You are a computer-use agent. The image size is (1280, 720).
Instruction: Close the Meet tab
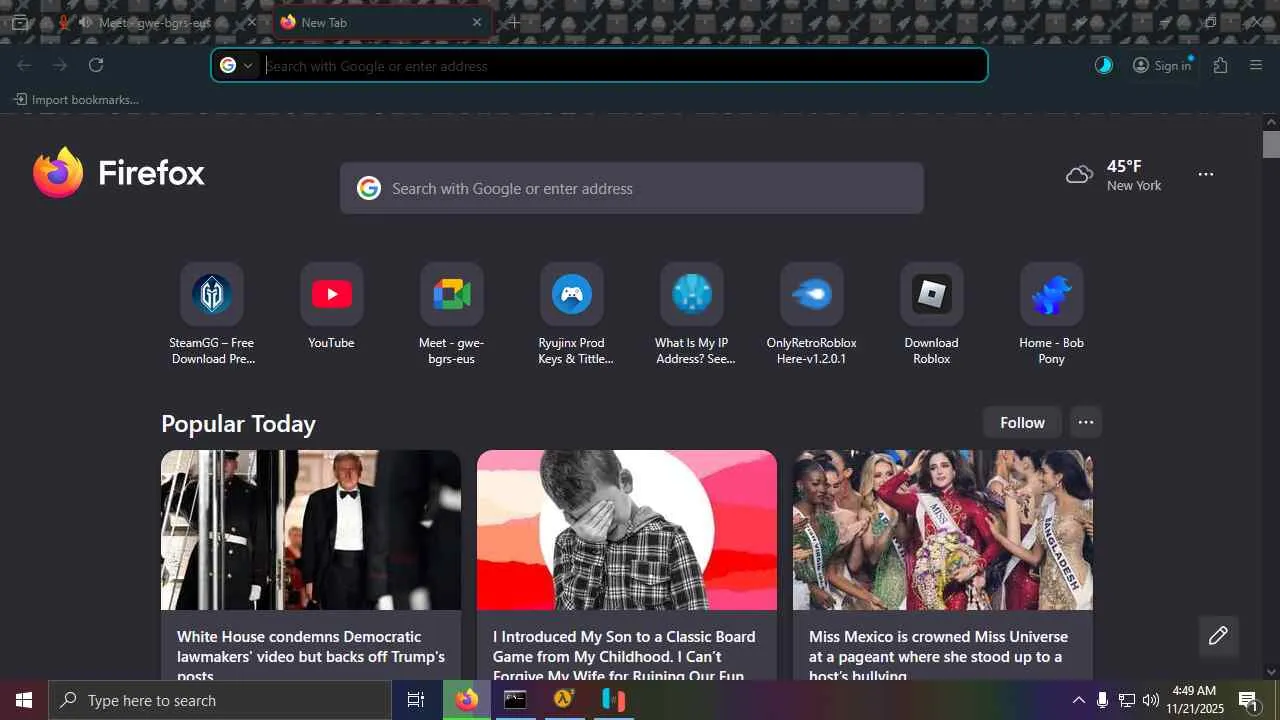(x=252, y=22)
